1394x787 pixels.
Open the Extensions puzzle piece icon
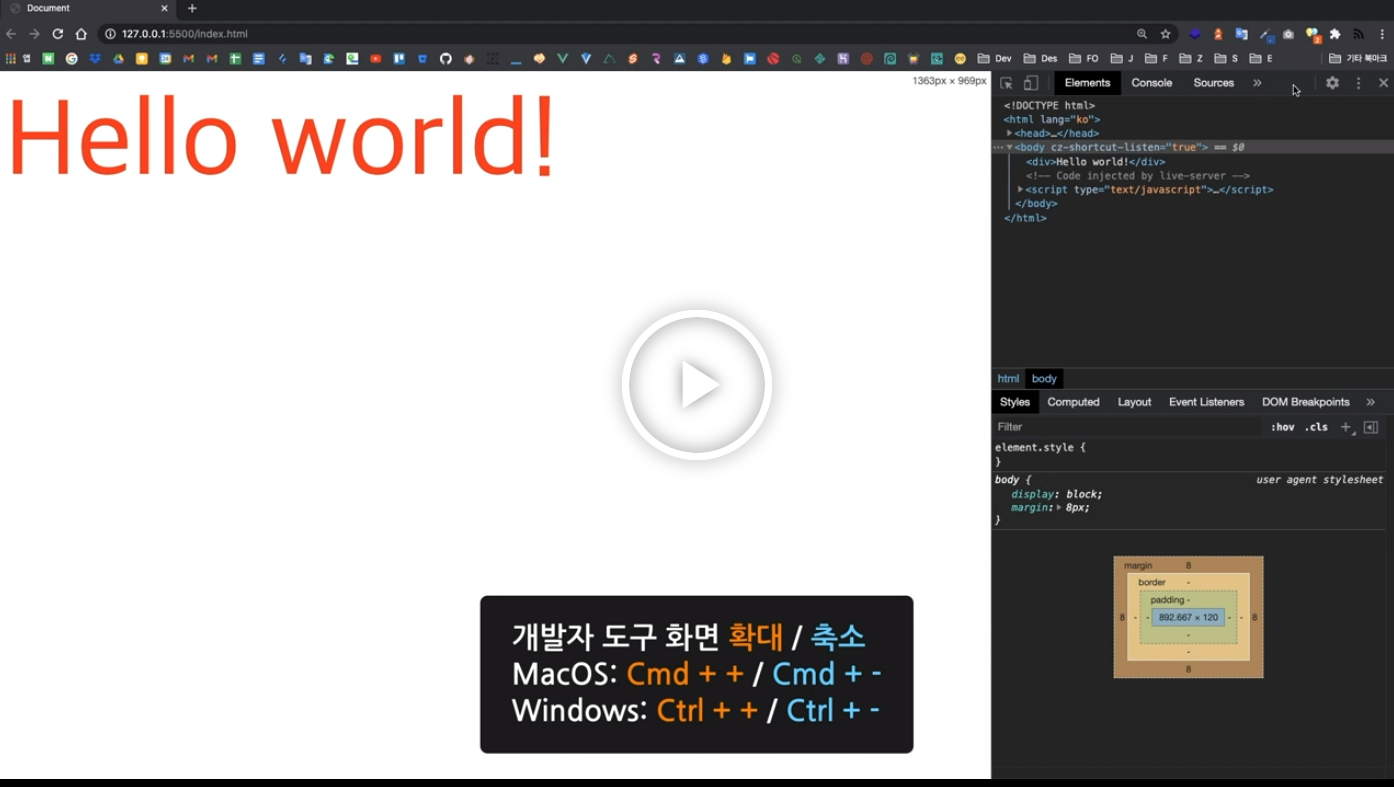pyautogui.click(x=1335, y=34)
